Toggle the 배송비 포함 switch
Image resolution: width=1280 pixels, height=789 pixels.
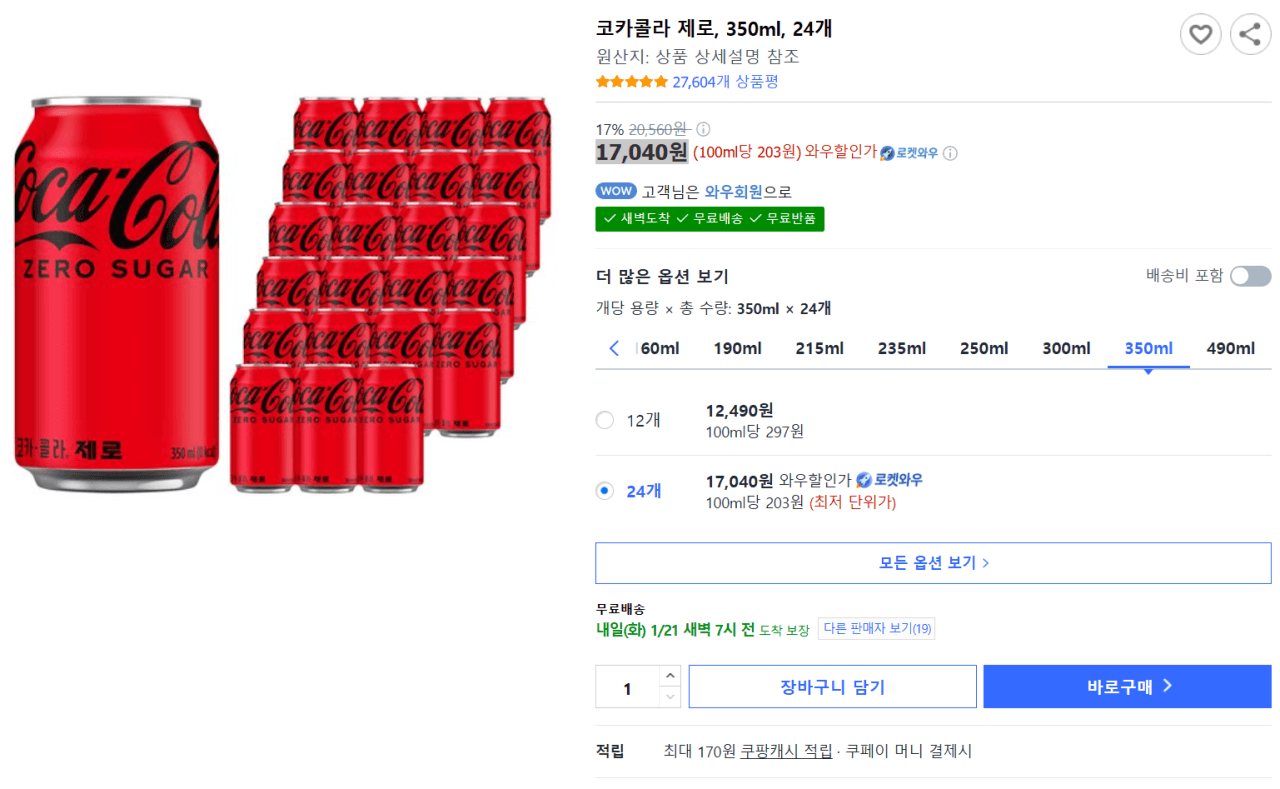click(1250, 276)
